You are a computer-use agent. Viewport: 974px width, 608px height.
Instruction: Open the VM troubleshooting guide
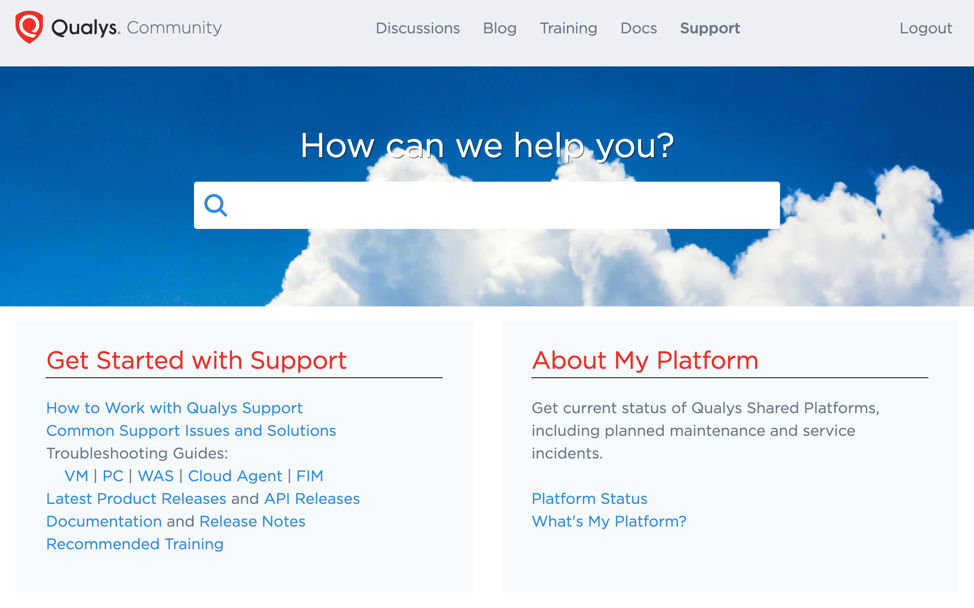pos(75,476)
